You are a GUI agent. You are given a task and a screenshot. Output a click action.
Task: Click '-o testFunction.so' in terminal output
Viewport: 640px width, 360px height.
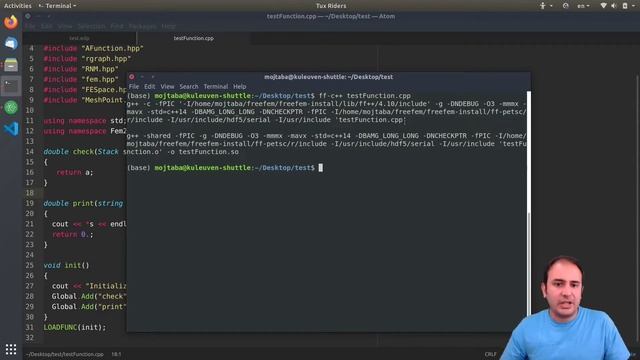(x=203, y=152)
